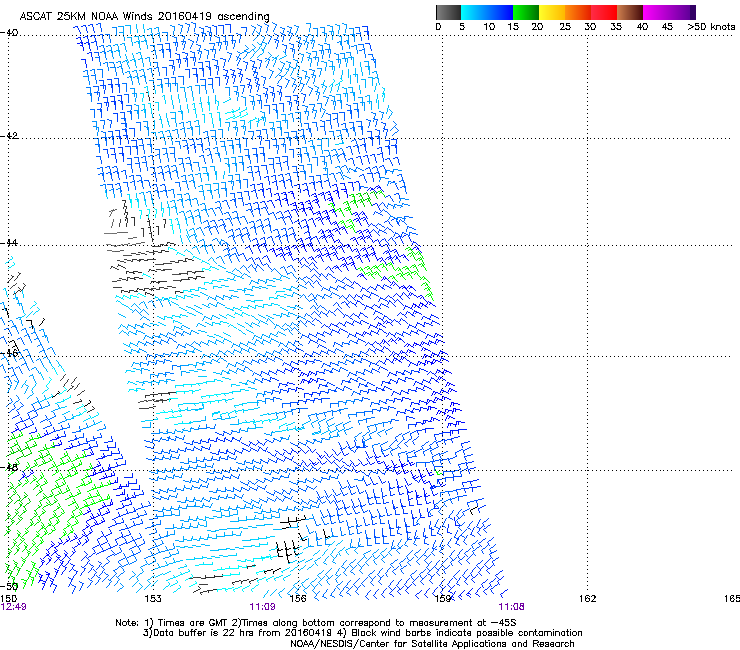
Task: Click the legend label '35'
Action: (x=616, y=26)
